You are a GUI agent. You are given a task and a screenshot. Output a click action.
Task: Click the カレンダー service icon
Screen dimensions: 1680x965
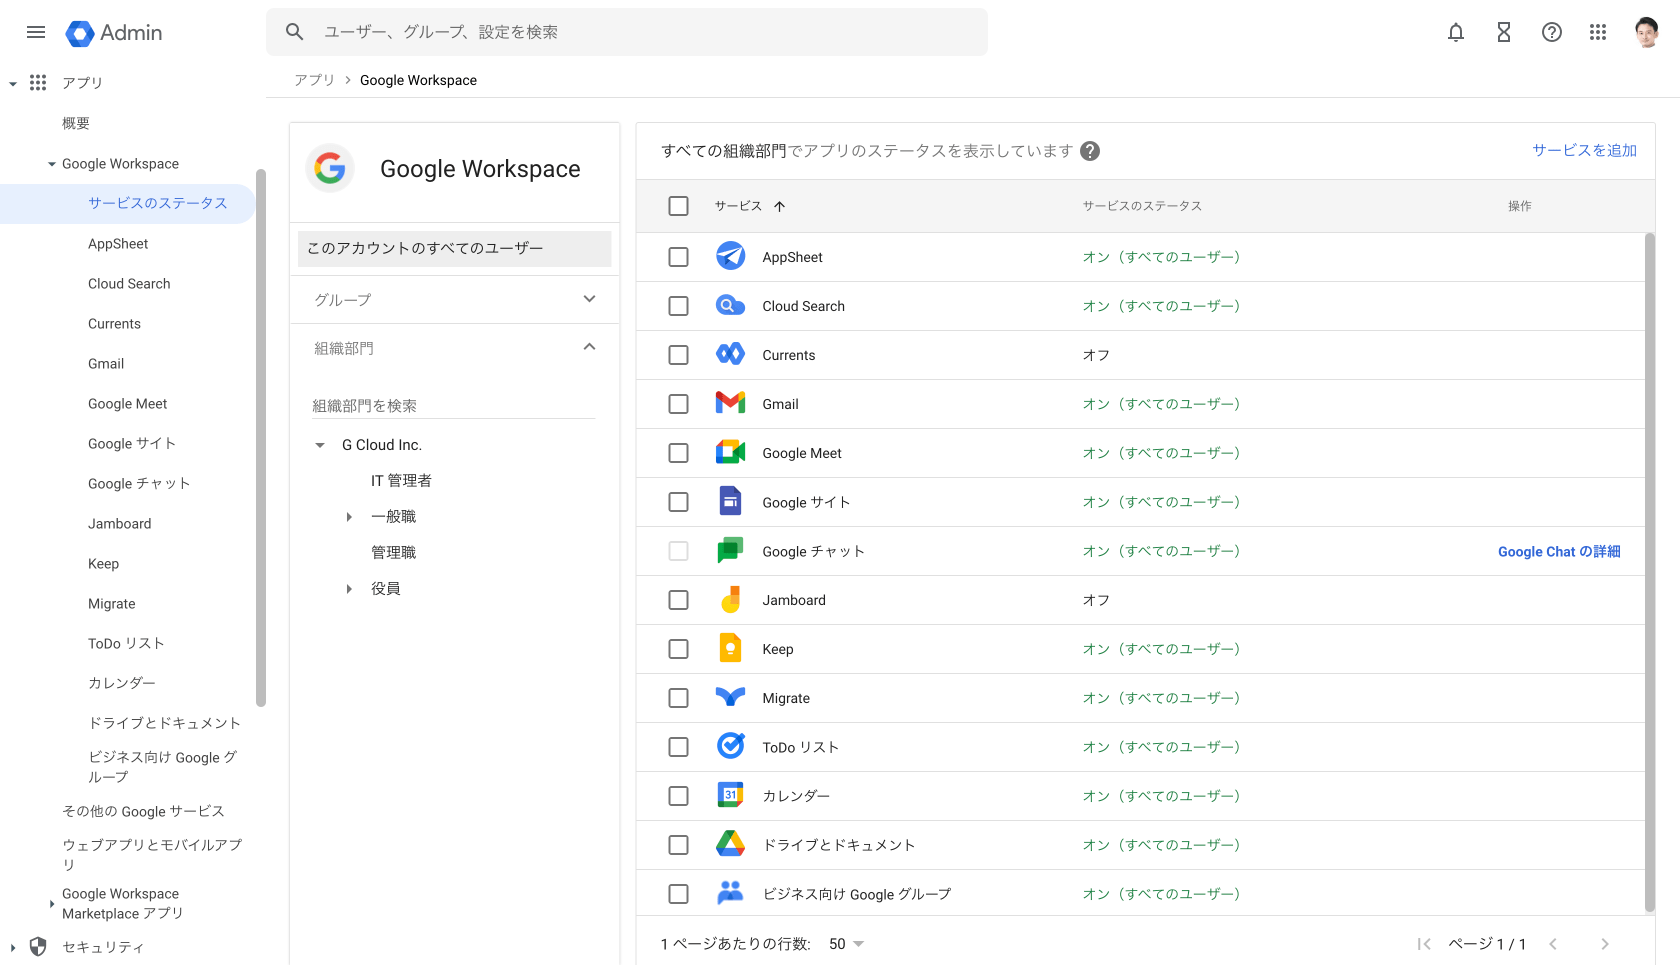731,796
